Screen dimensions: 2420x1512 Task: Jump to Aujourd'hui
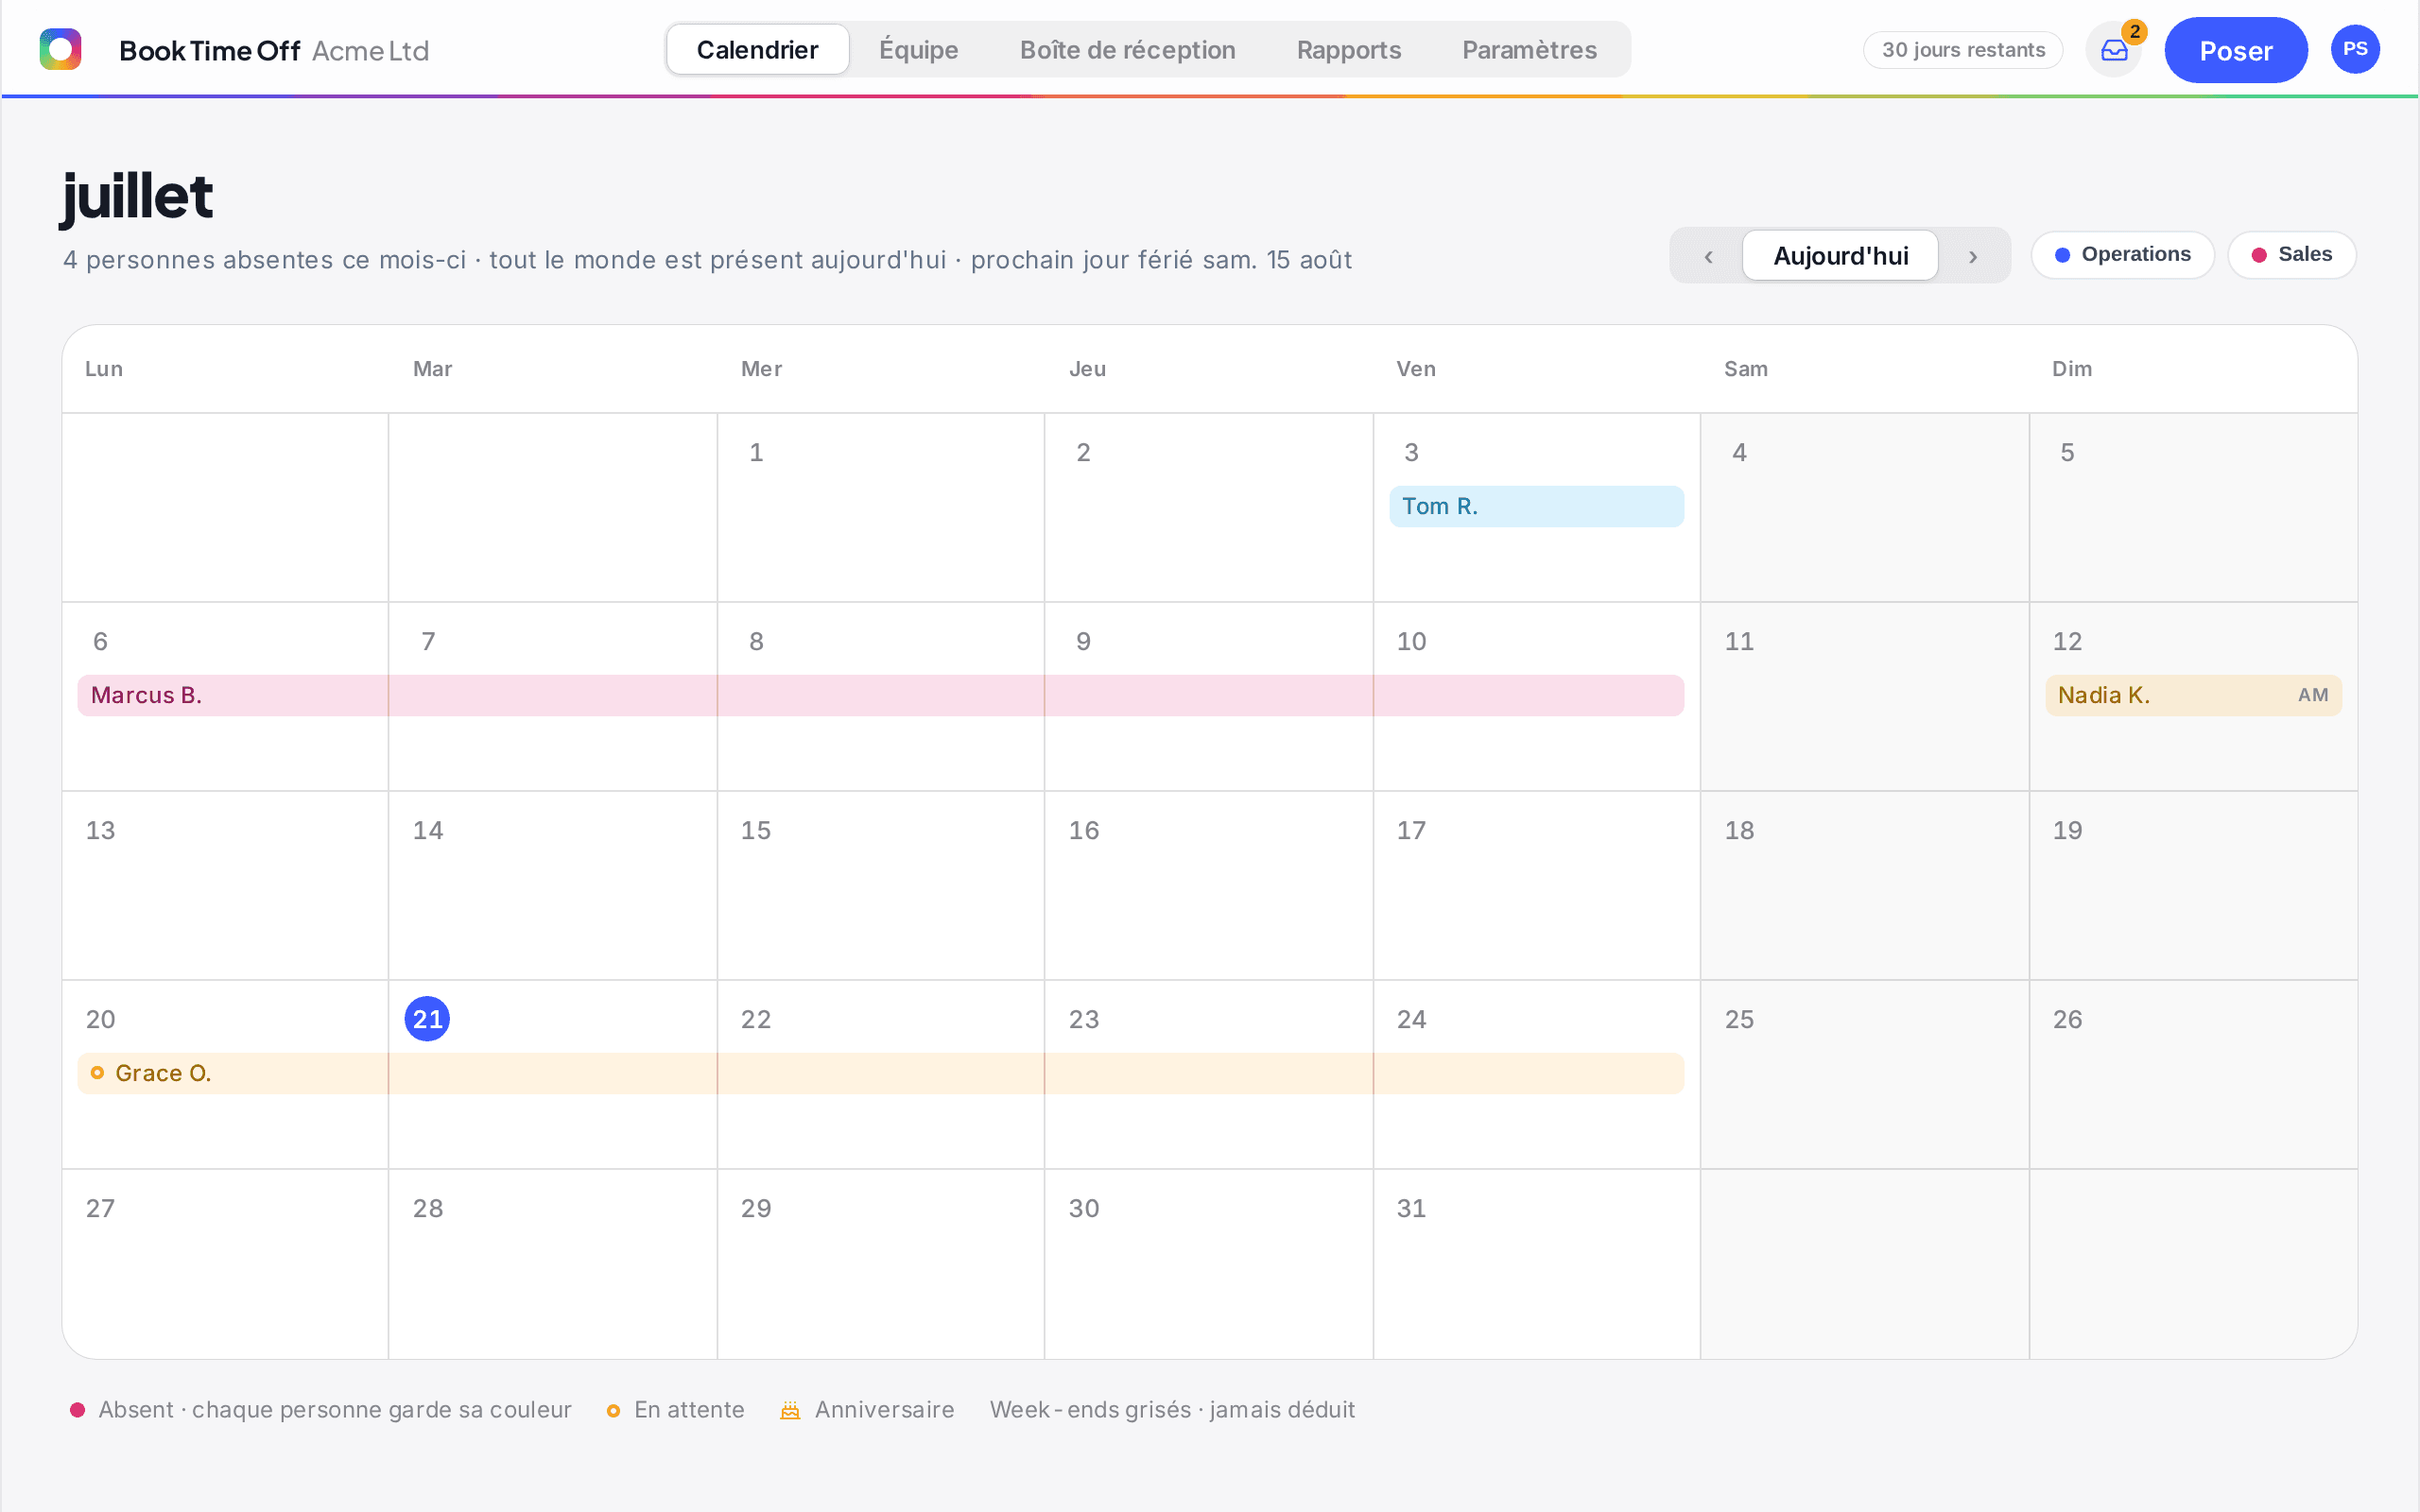(x=1840, y=256)
